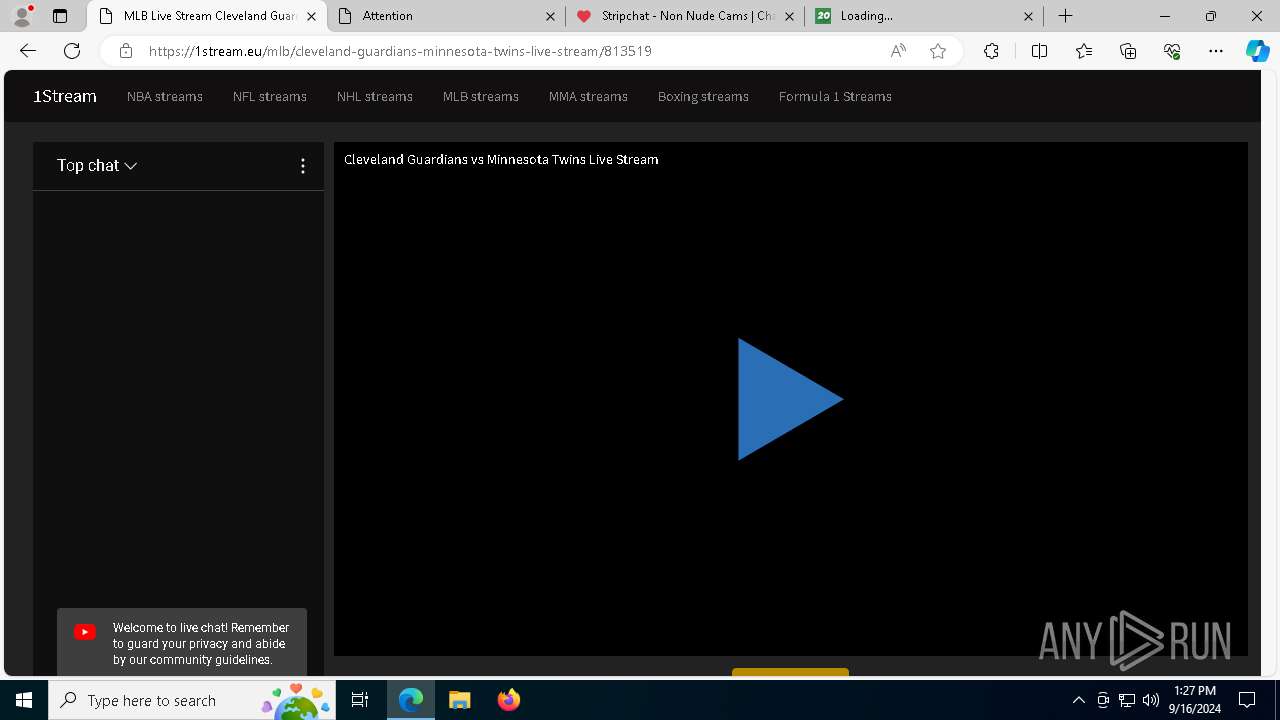
Task: Click the stream title text
Action: (501, 159)
